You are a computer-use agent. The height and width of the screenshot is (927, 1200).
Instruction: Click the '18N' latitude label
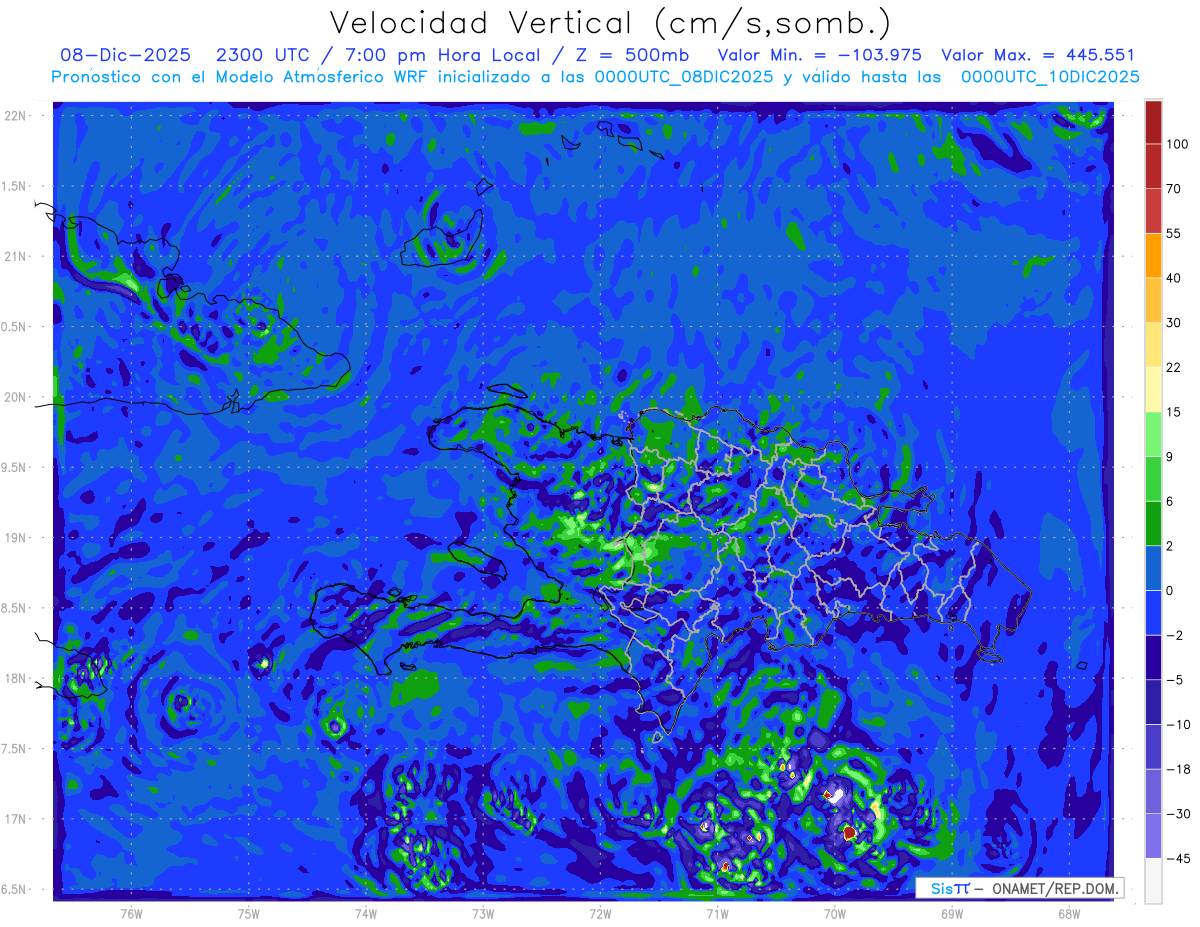tap(15, 678)
